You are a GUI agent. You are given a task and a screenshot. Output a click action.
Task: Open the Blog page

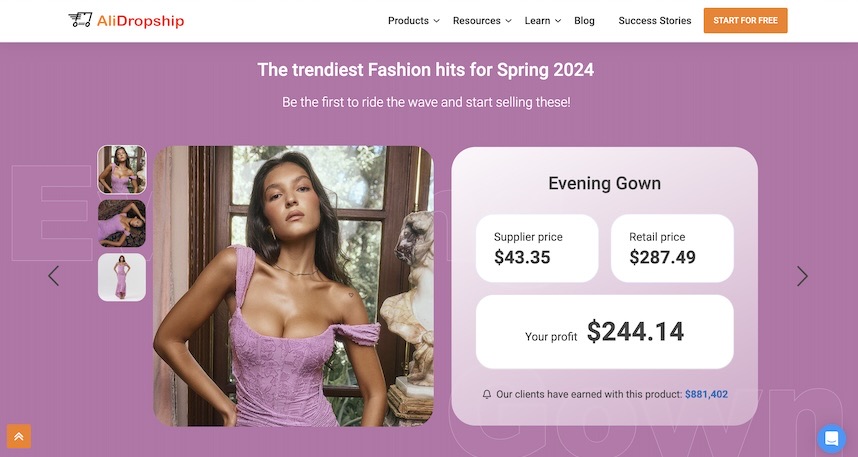[584, 21]
